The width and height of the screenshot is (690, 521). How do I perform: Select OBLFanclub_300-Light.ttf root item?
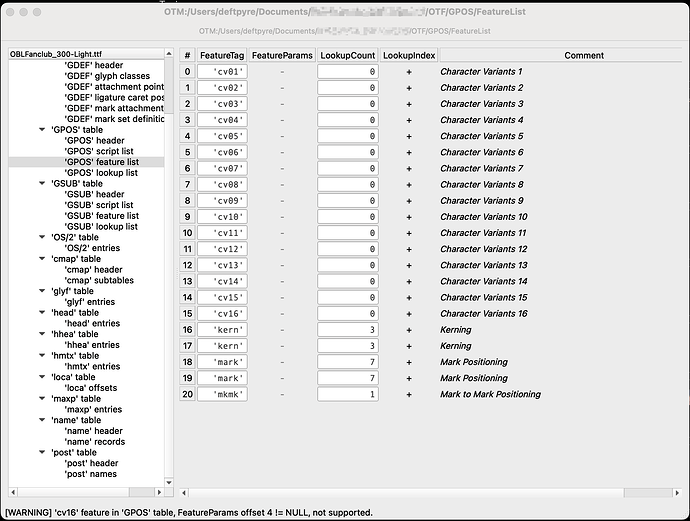[56, 54]
